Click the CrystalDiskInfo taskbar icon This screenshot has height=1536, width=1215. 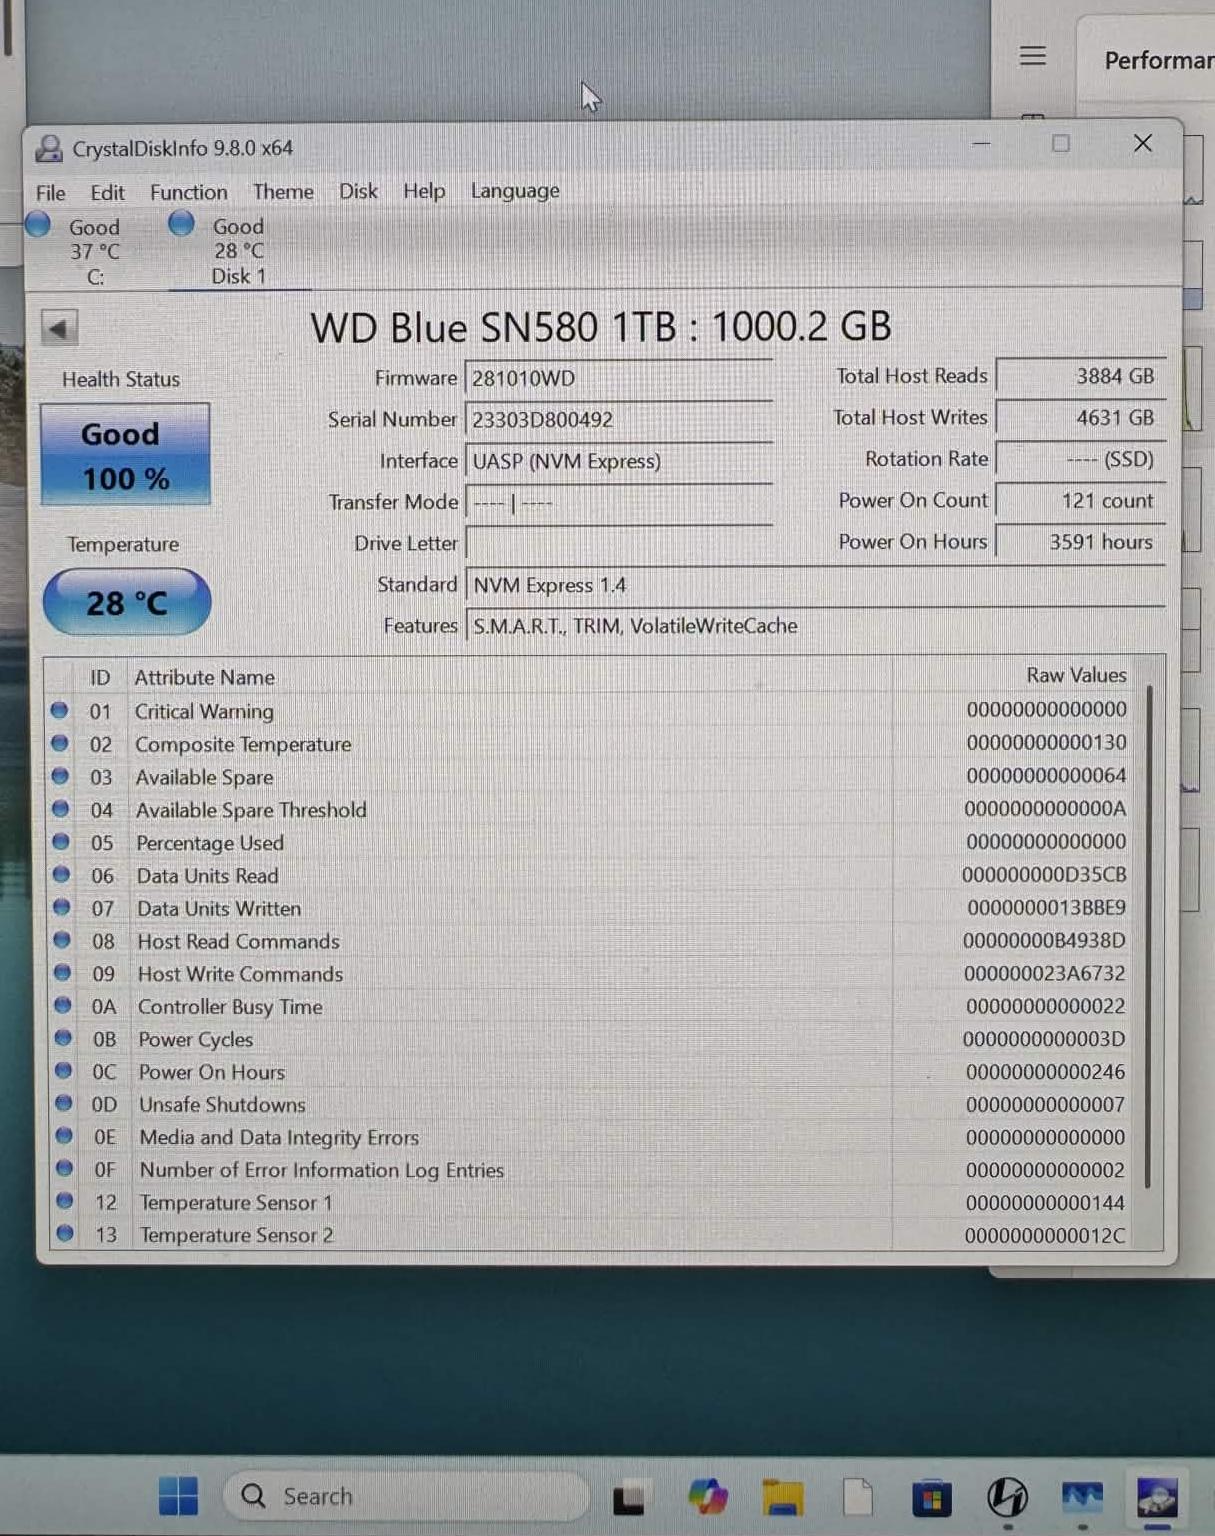[x=1157, y=1497]
